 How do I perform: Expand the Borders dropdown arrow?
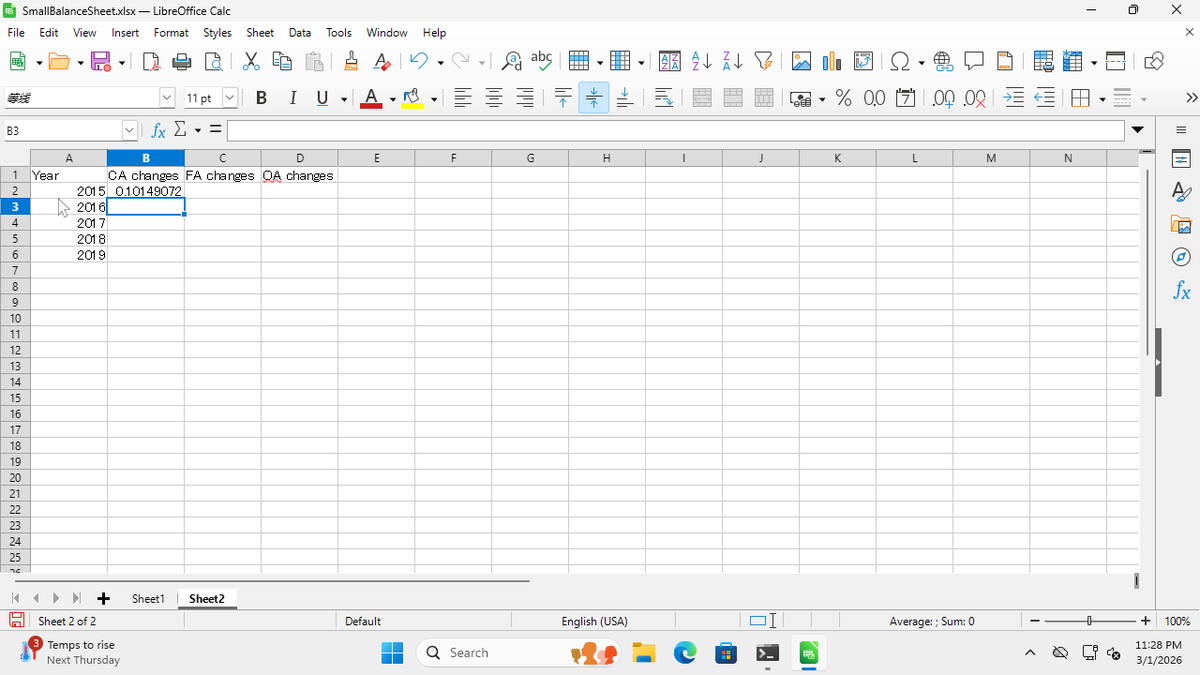1103,98
